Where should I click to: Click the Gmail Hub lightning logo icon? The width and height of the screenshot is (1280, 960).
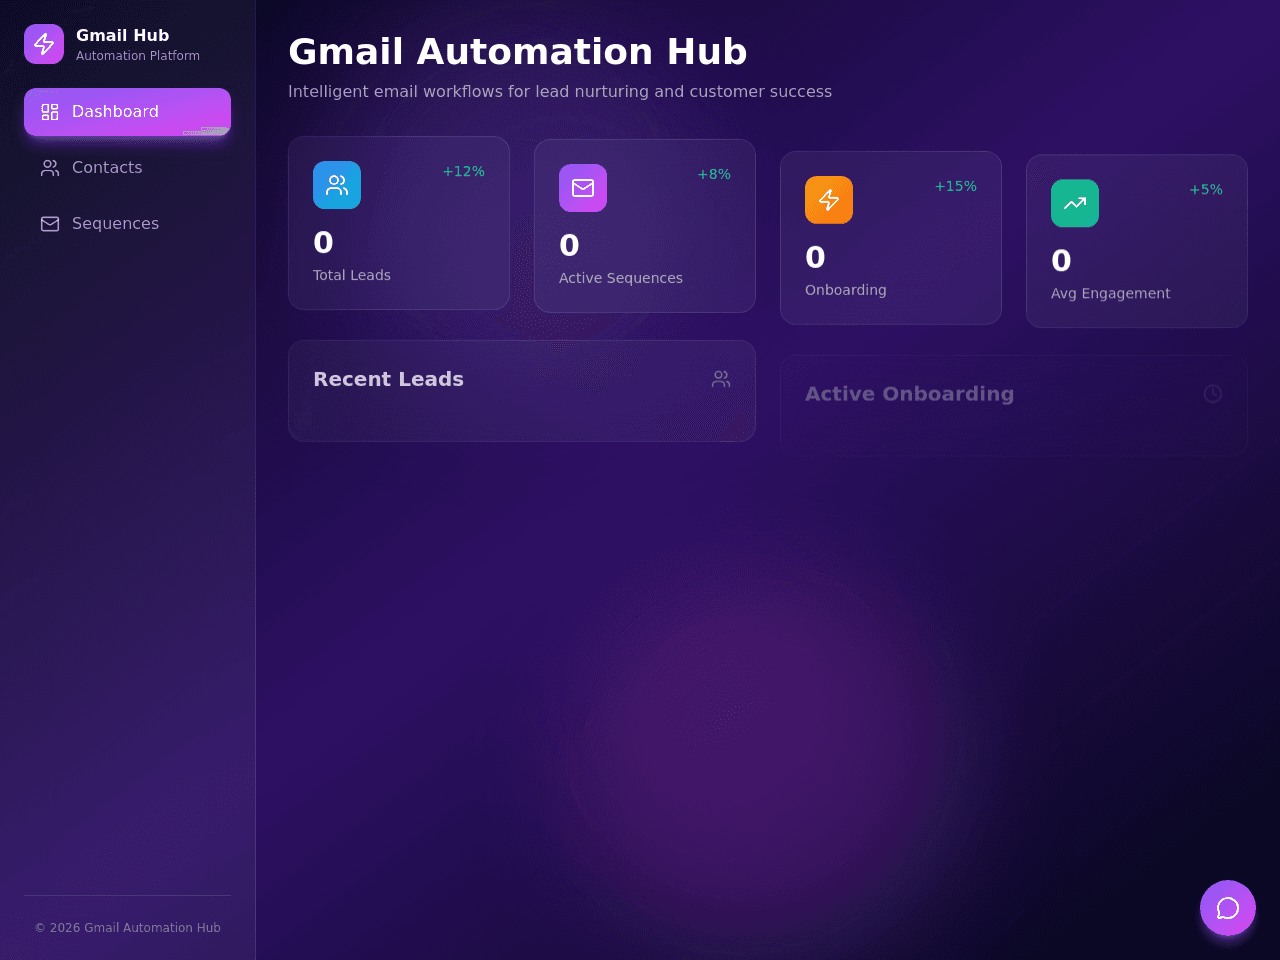tap(44, 44)
